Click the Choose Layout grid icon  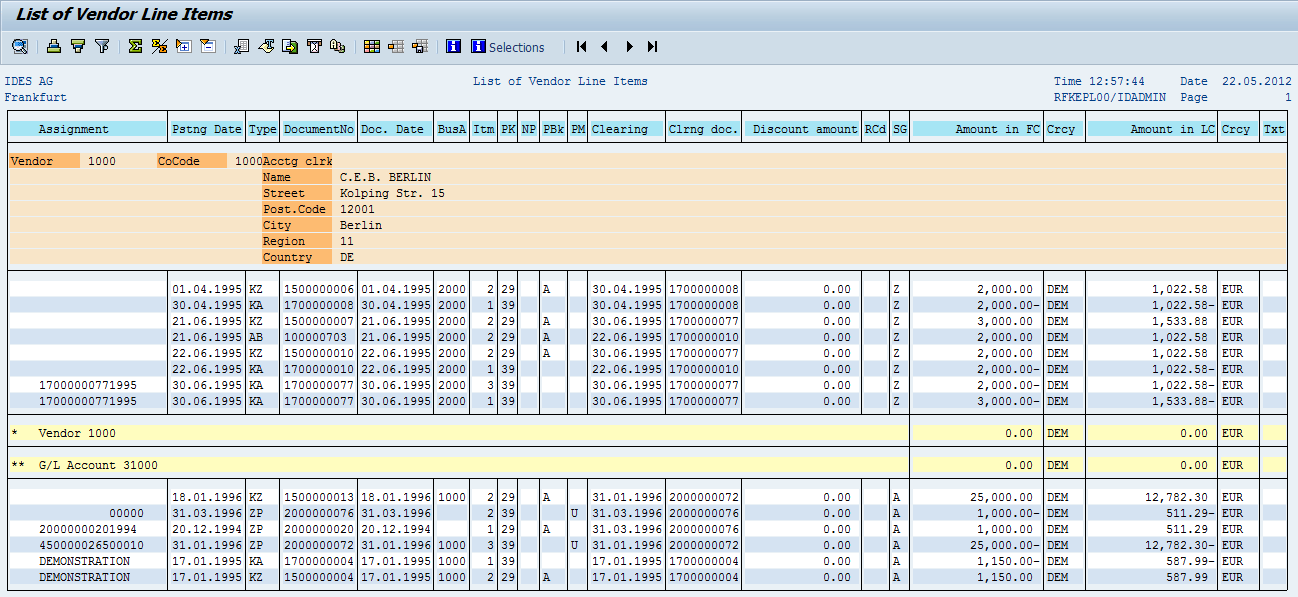click(372, 46)
